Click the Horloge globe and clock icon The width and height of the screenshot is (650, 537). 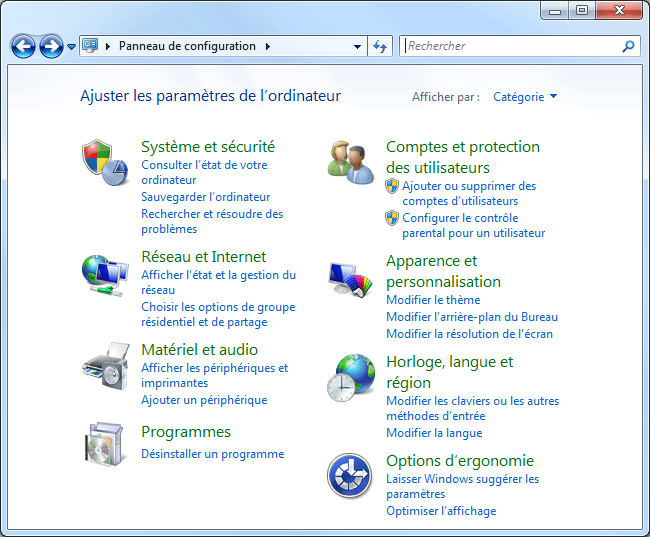click(x=351, y=378)
